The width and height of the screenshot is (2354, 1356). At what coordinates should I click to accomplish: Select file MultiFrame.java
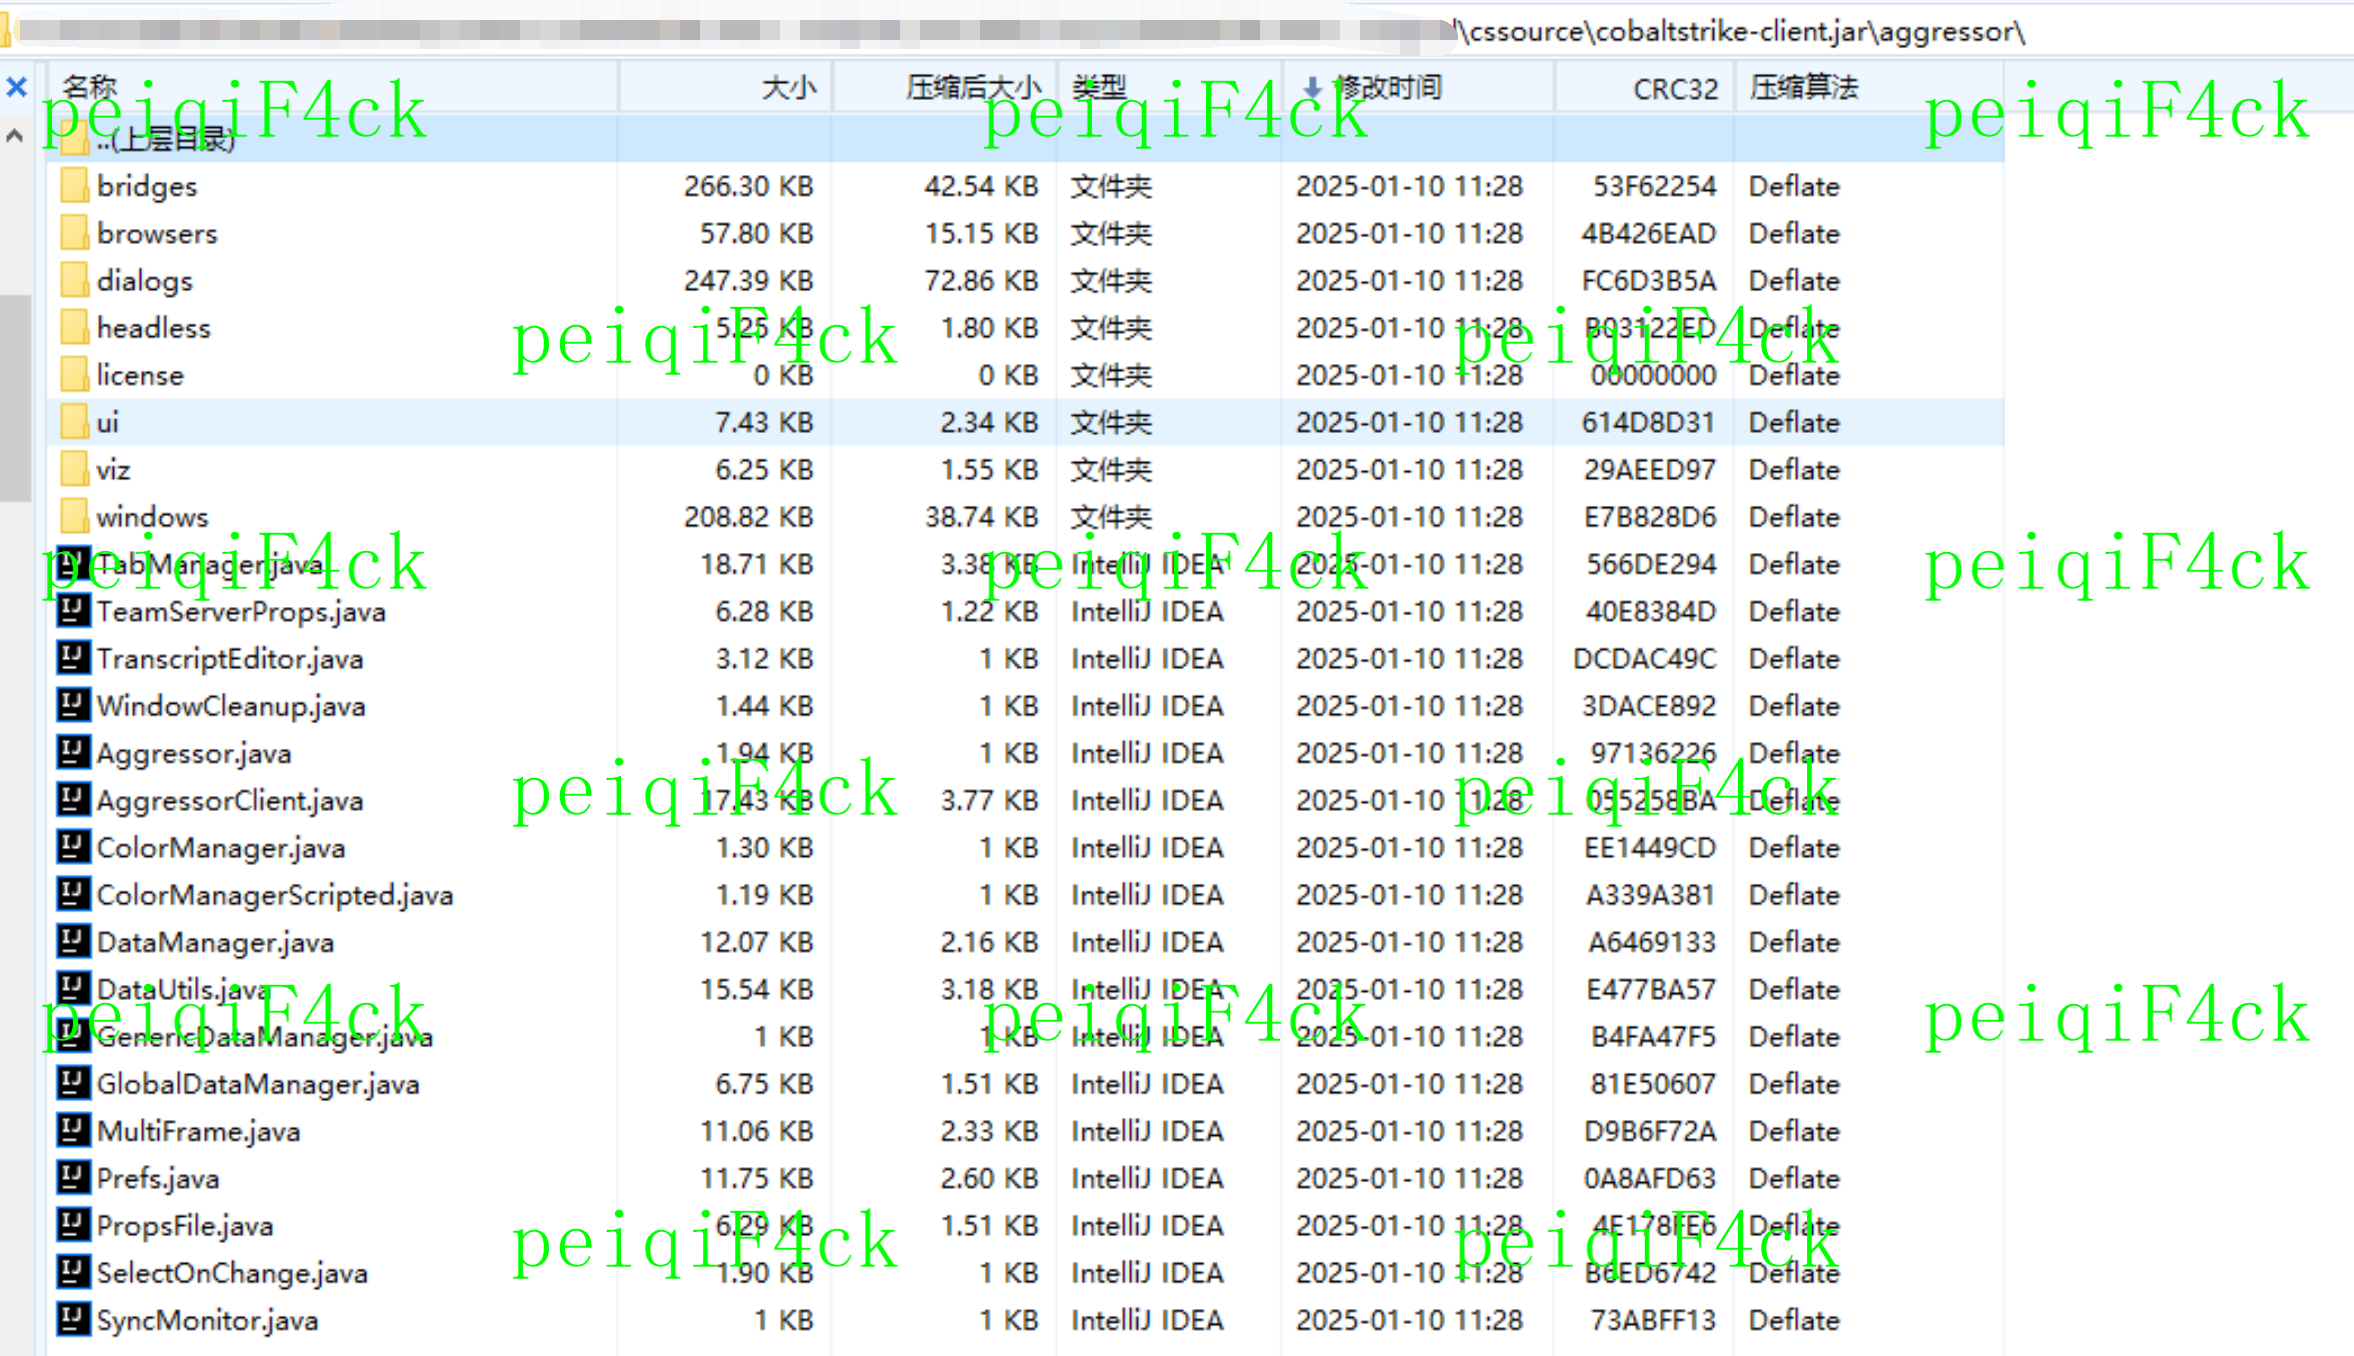point(198,1131)
